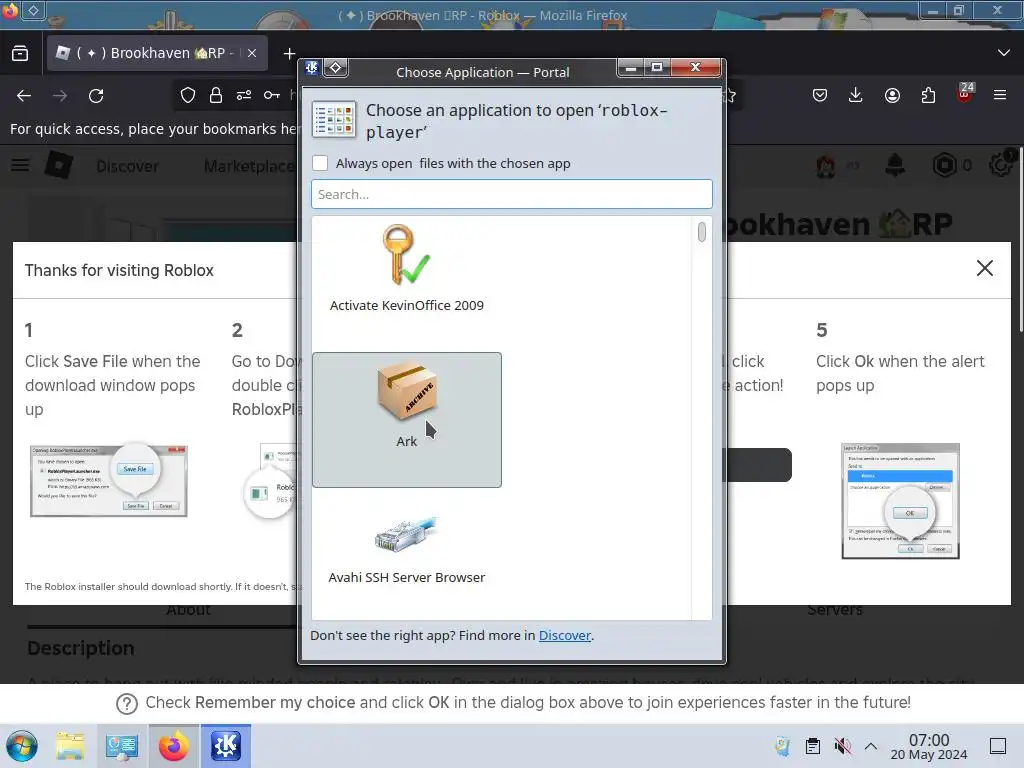
Task: Go back in Firefox
Action: point(24,96)
